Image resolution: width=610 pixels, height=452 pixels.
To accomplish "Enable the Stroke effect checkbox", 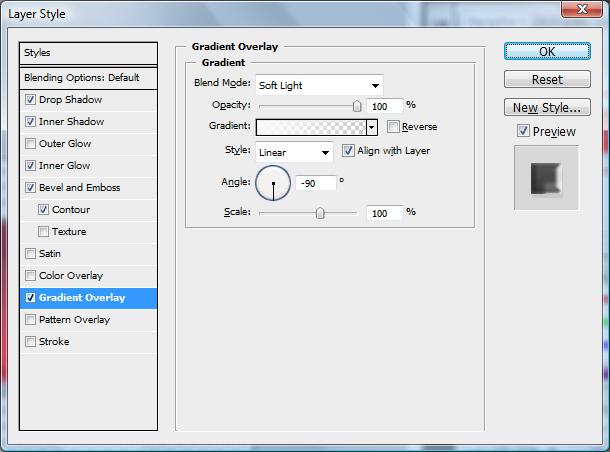I will pyautogui.click(x=31, y=342).
